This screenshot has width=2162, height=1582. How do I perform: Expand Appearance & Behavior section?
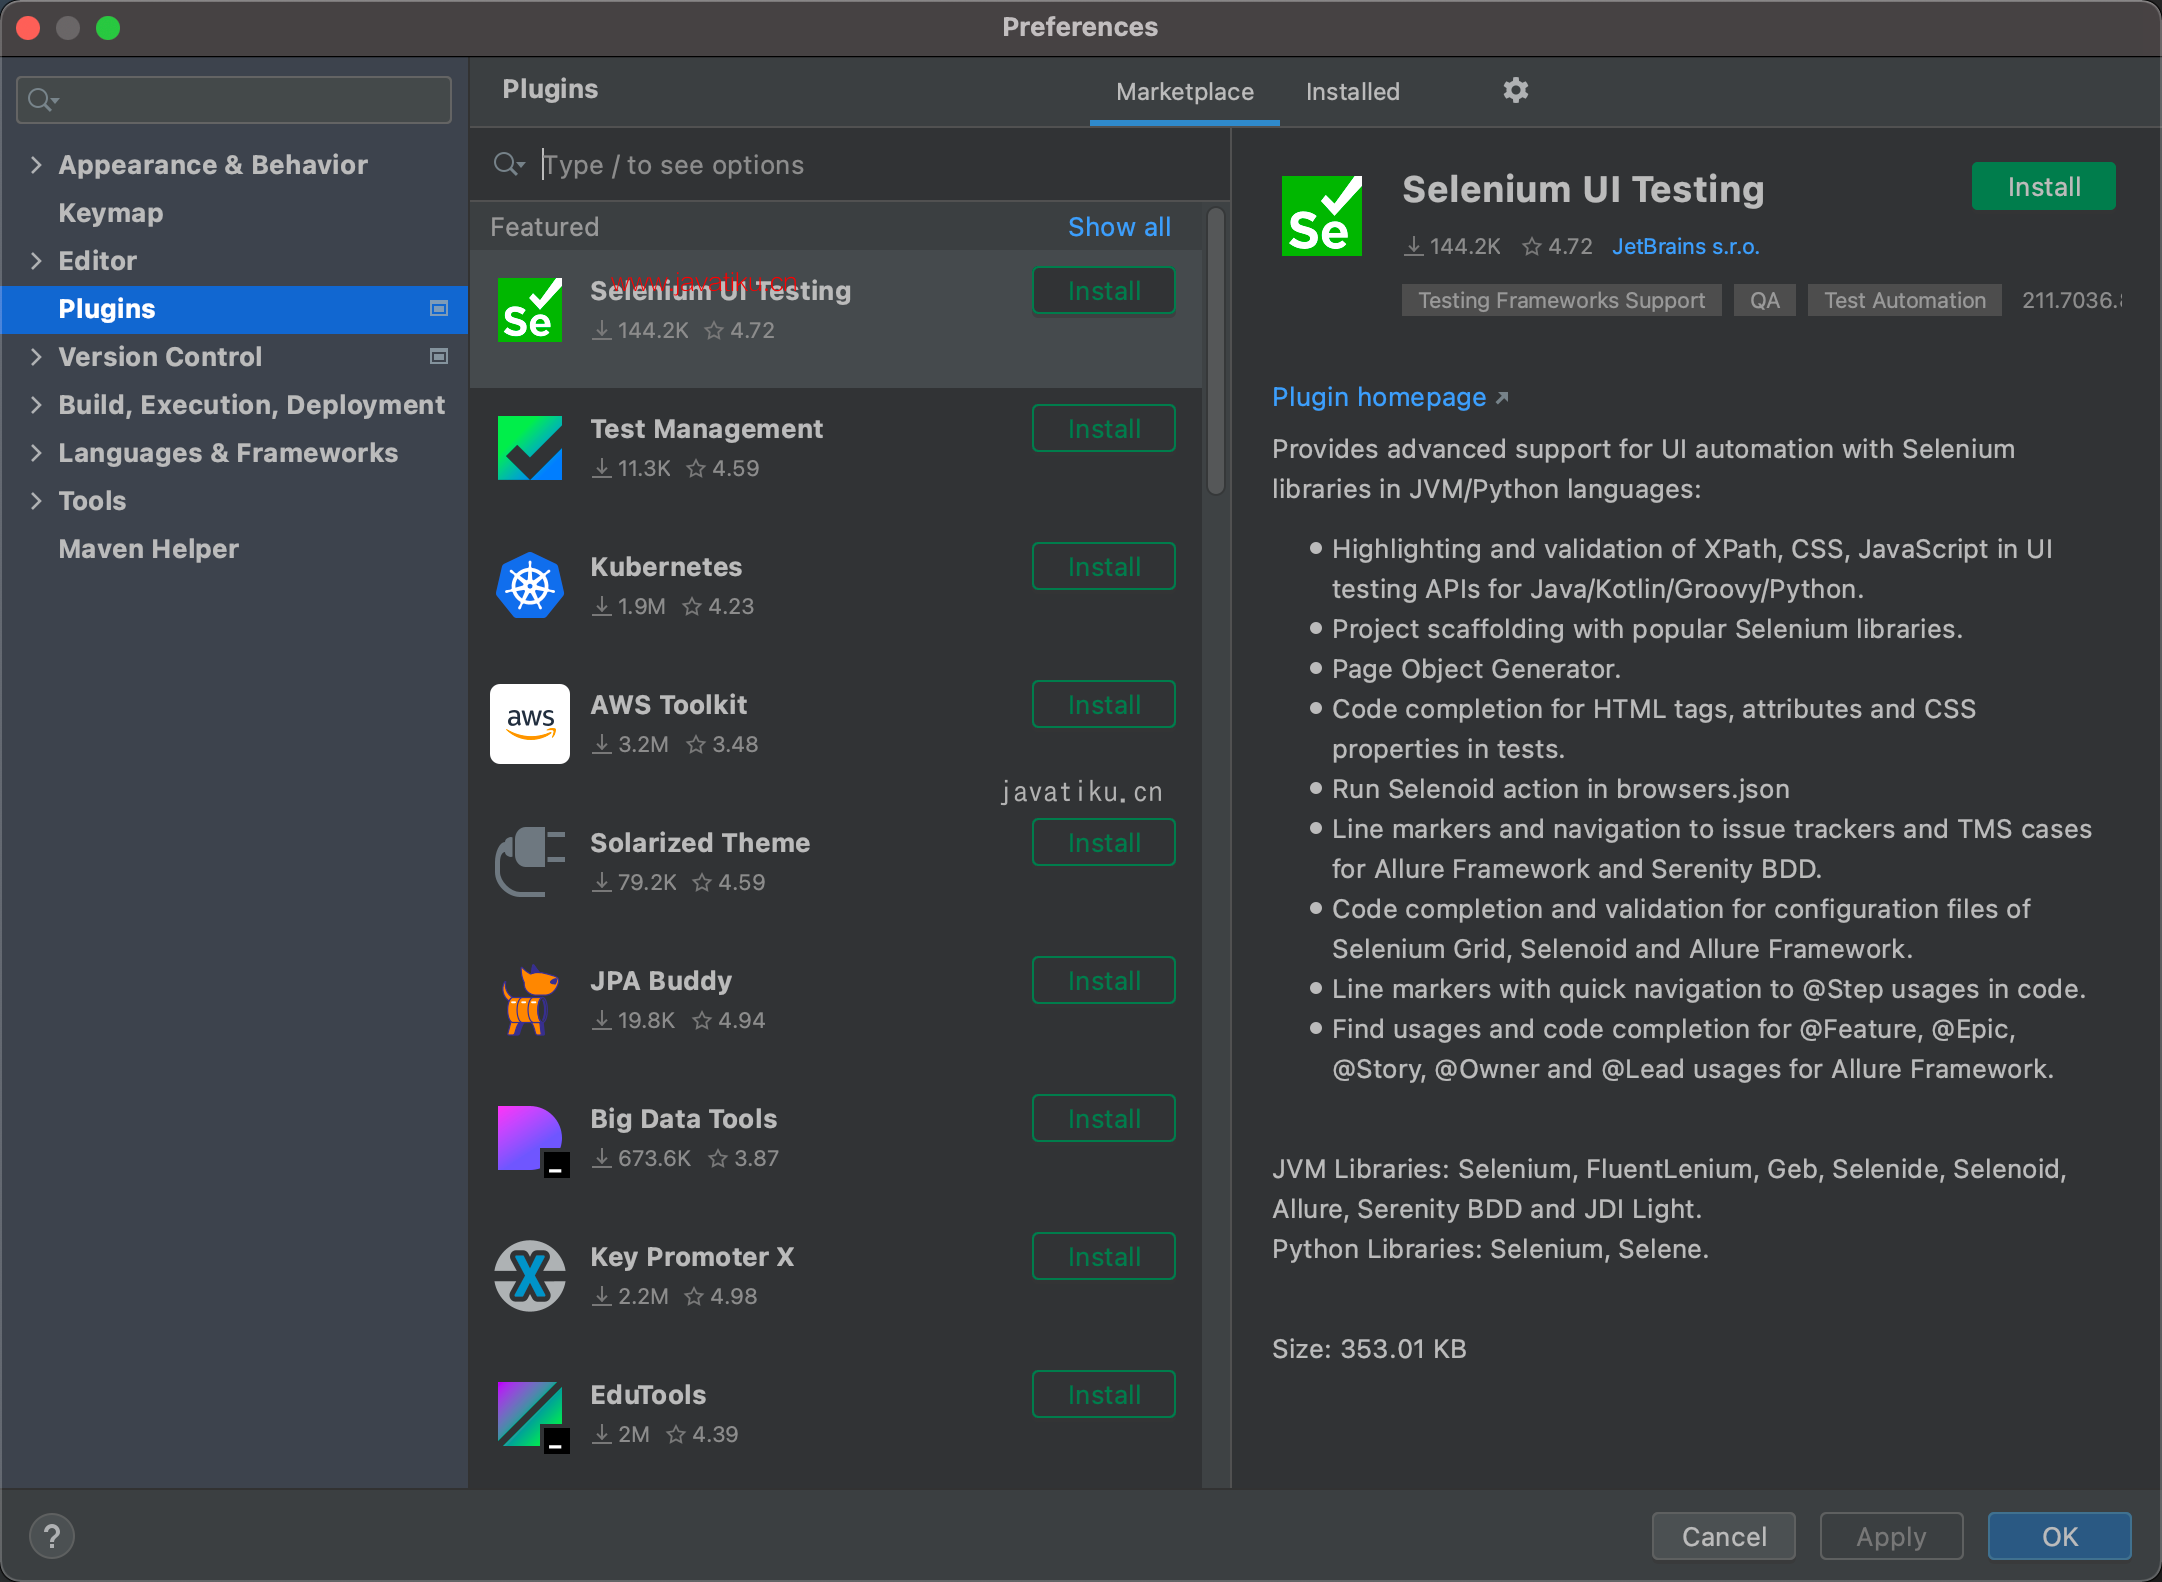[36, 165]
